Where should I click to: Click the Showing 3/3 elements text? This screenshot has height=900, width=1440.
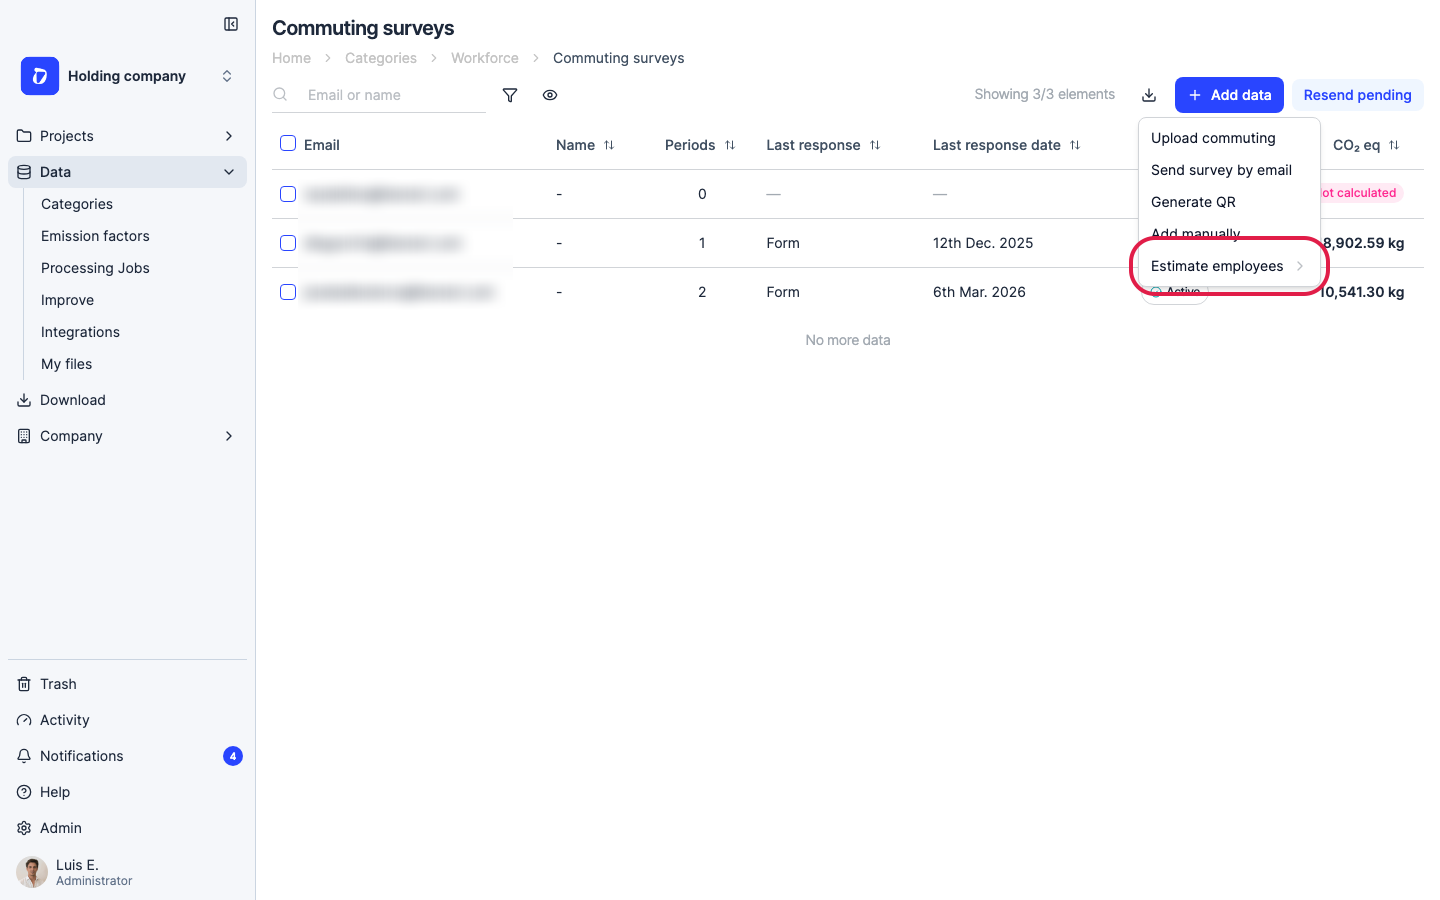point(1044,94)
